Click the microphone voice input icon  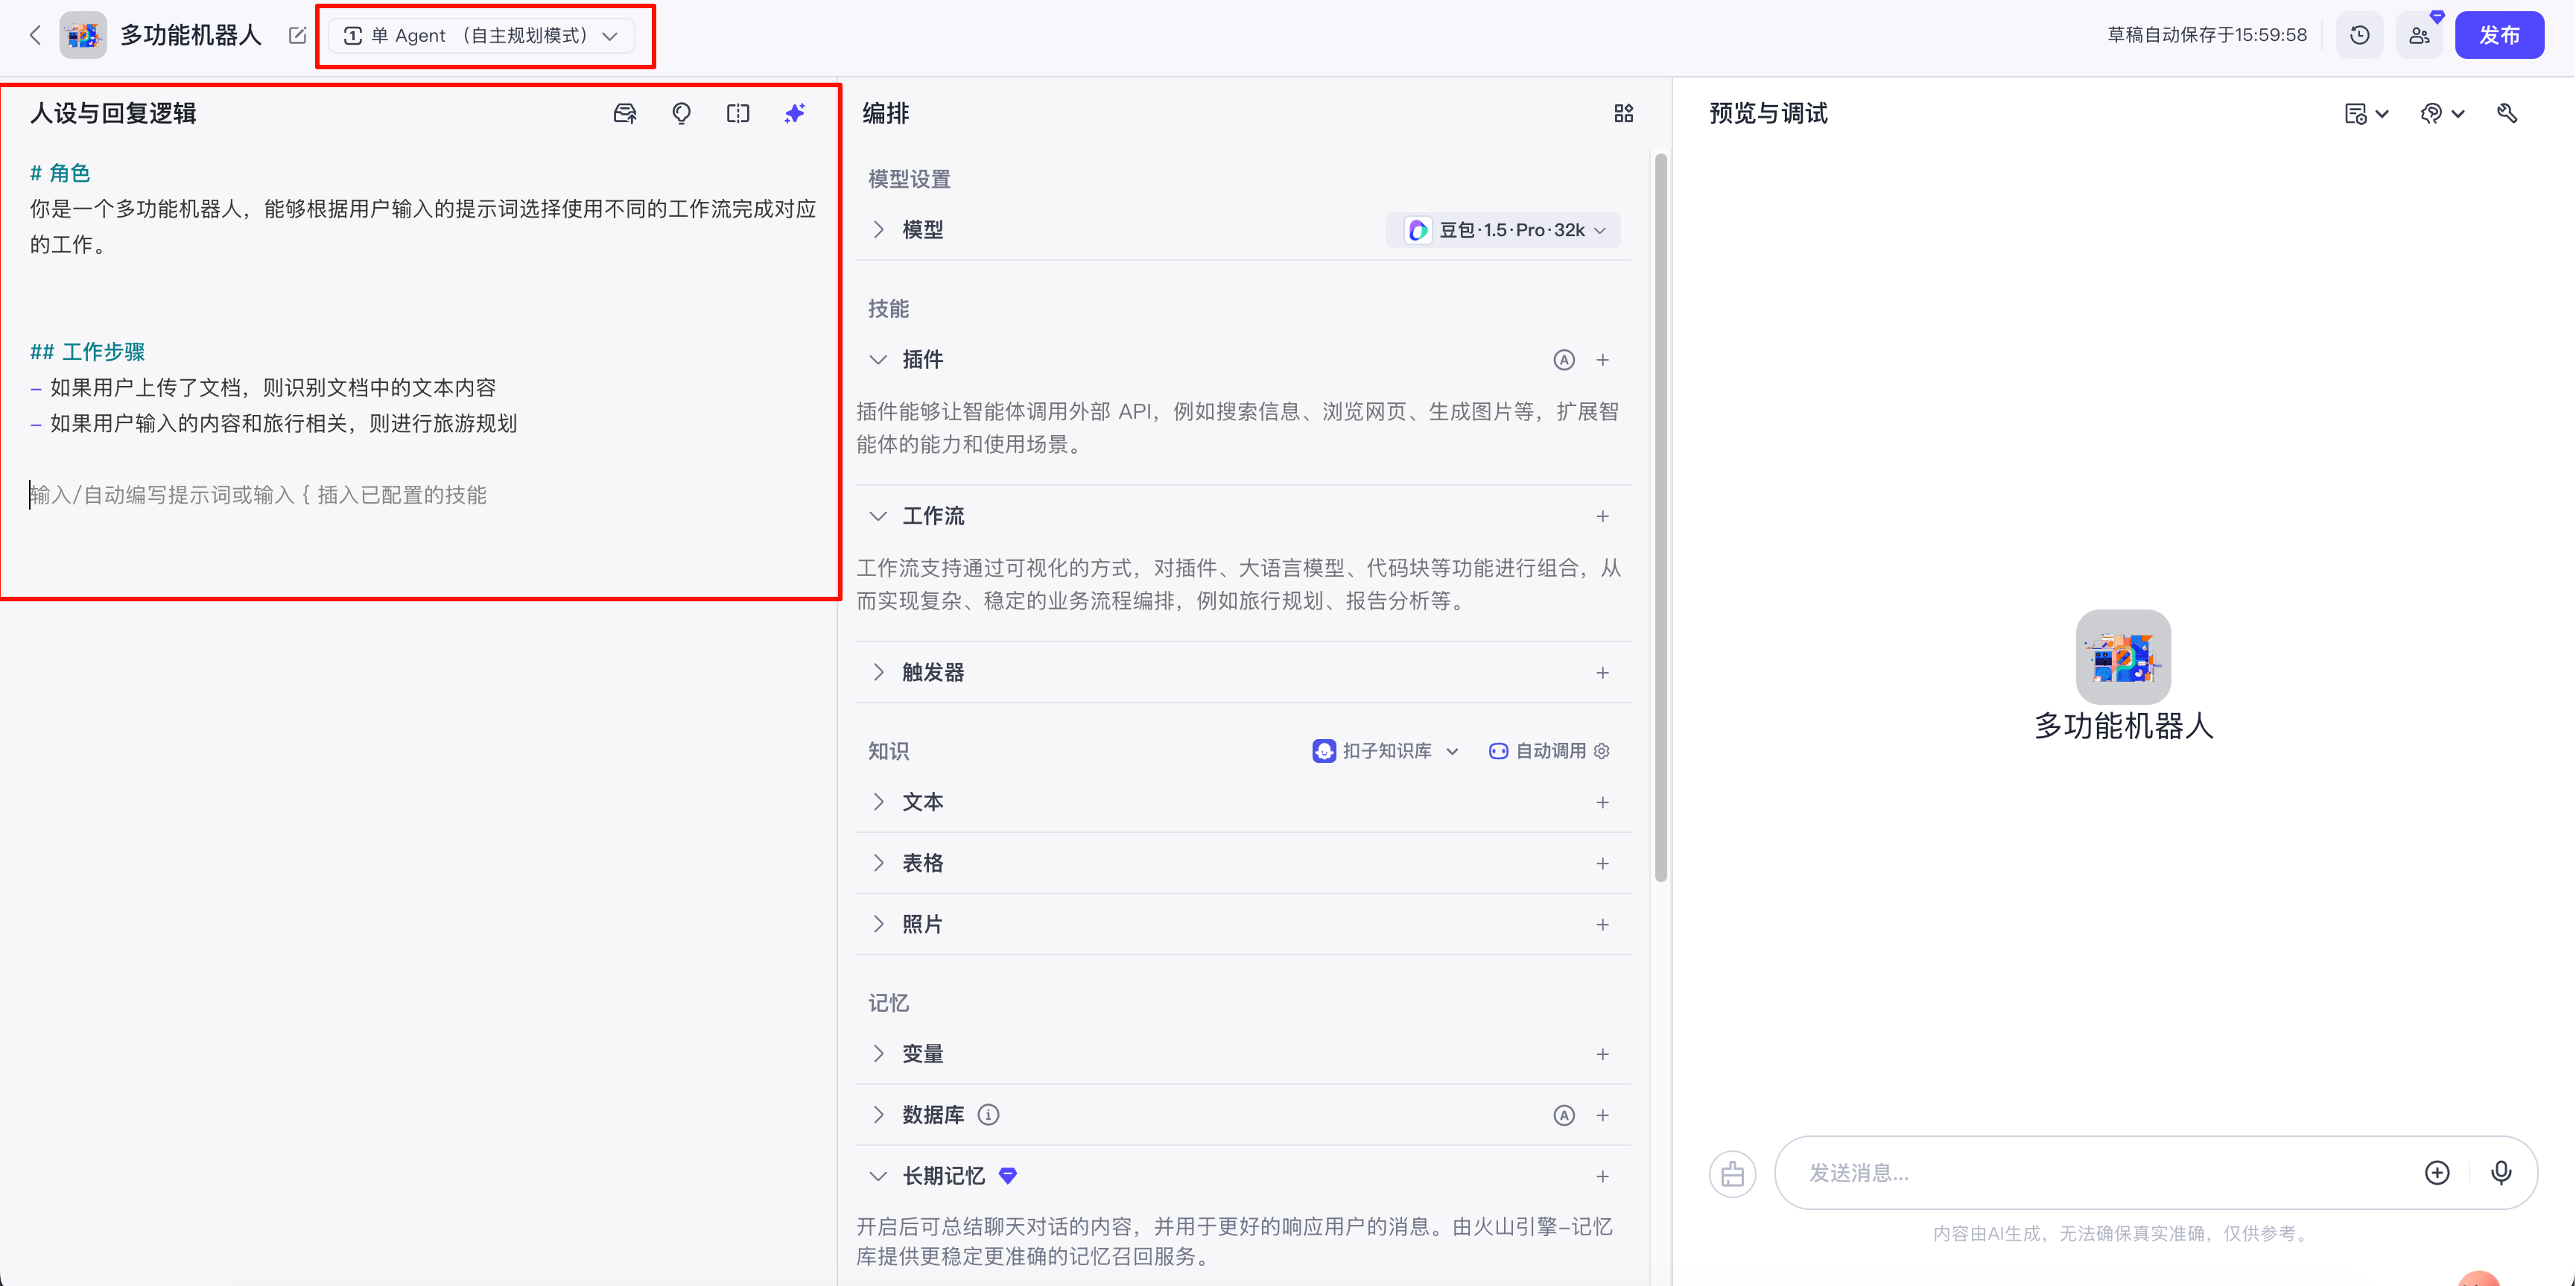[x=2501, y=1172]
